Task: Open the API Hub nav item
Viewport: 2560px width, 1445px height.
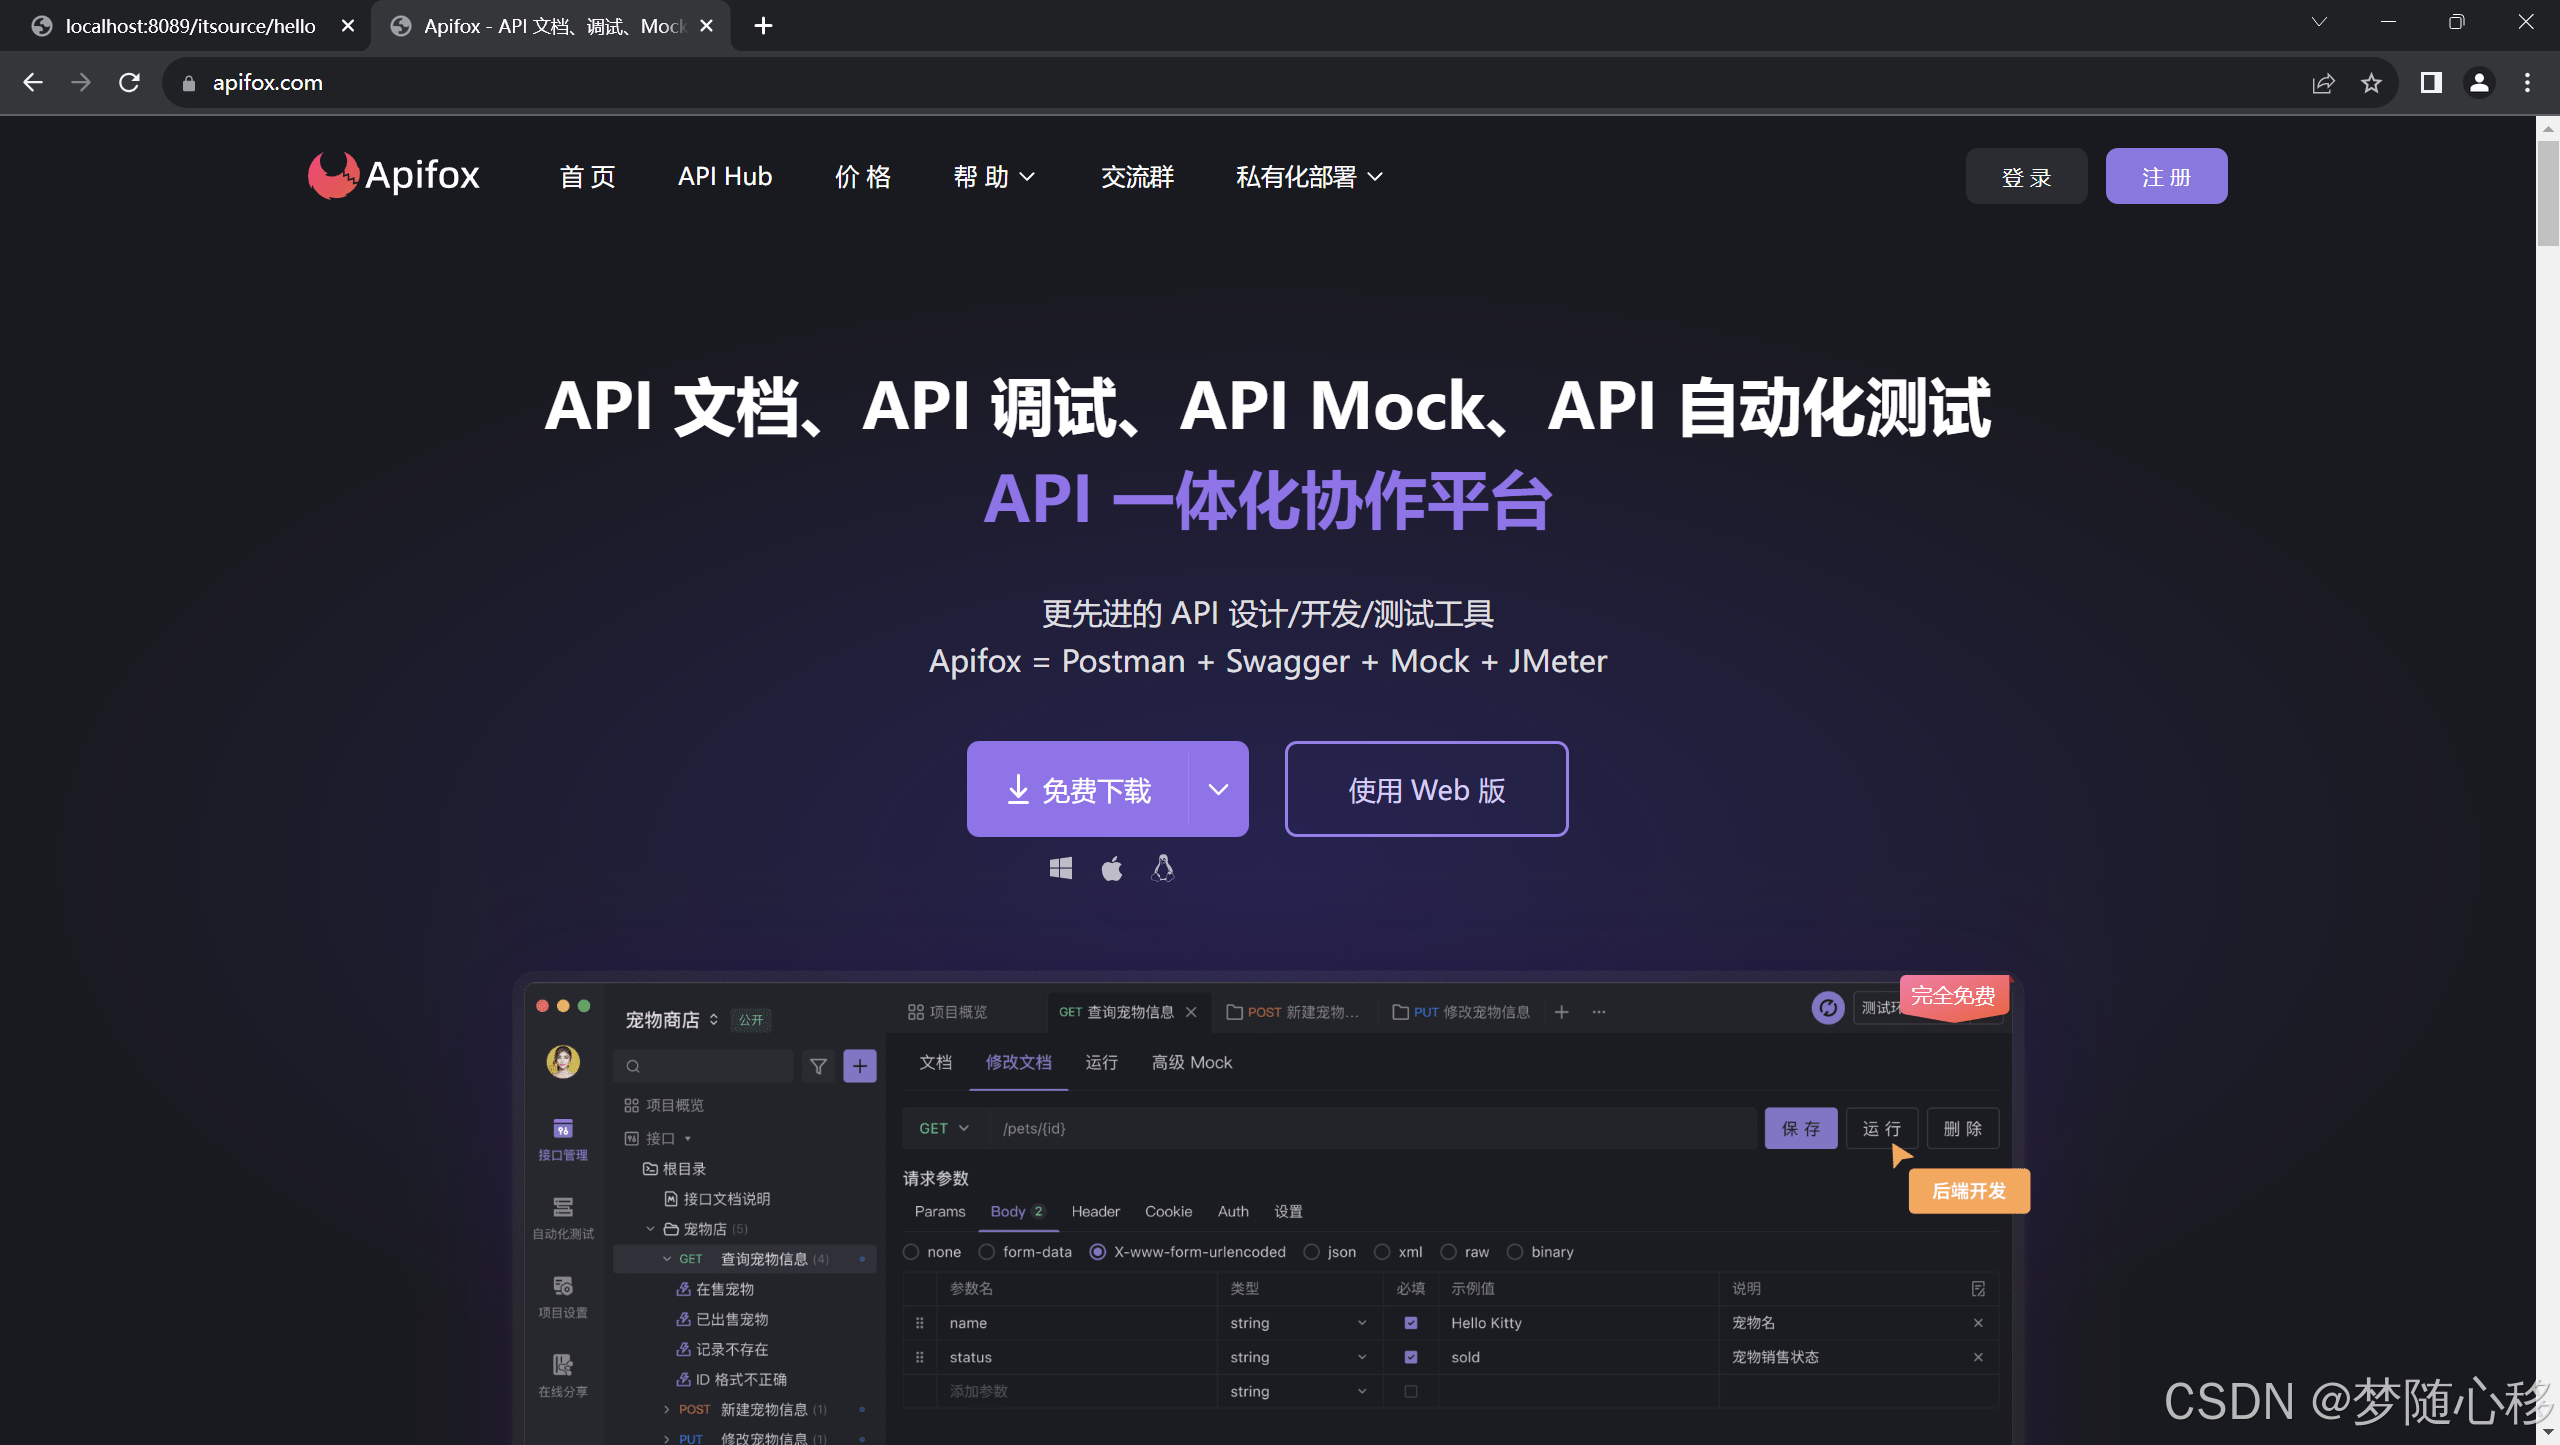Action: [x=725, y=177]
